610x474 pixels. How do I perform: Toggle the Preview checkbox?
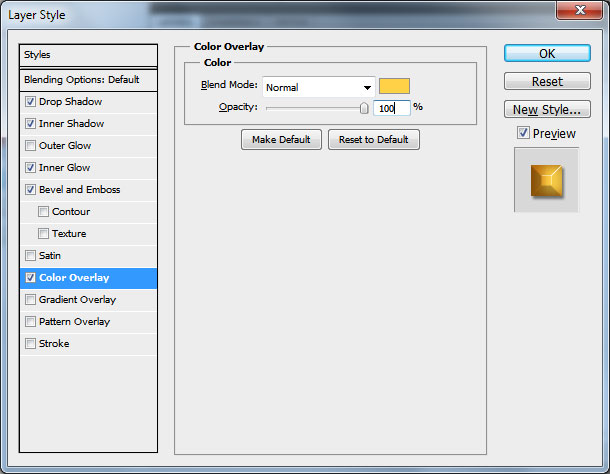point(523,133)
